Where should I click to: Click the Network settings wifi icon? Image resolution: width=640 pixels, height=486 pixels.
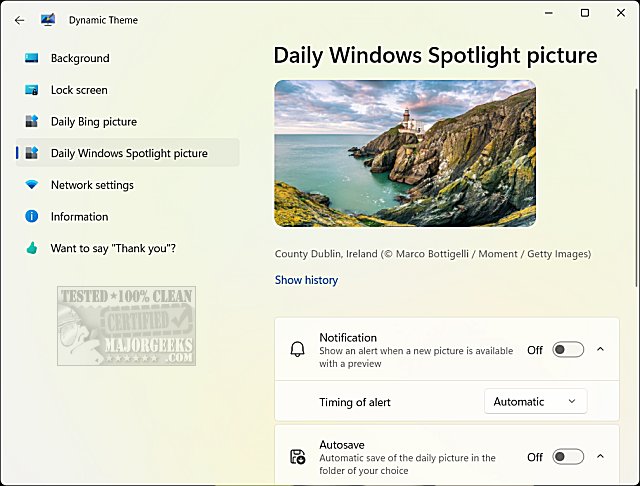pos(31,185)
